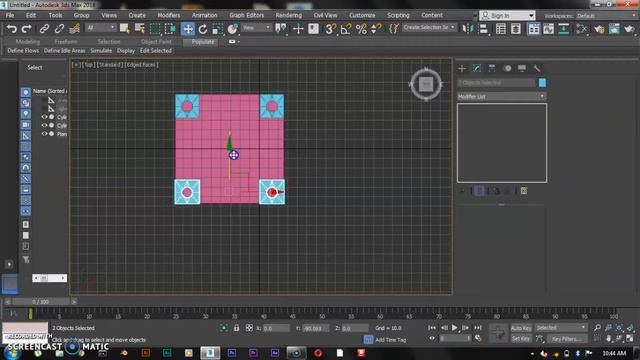This screenshot has height=360, width=640.
Task: Click the Go to End button
Action: pos(478,328)
